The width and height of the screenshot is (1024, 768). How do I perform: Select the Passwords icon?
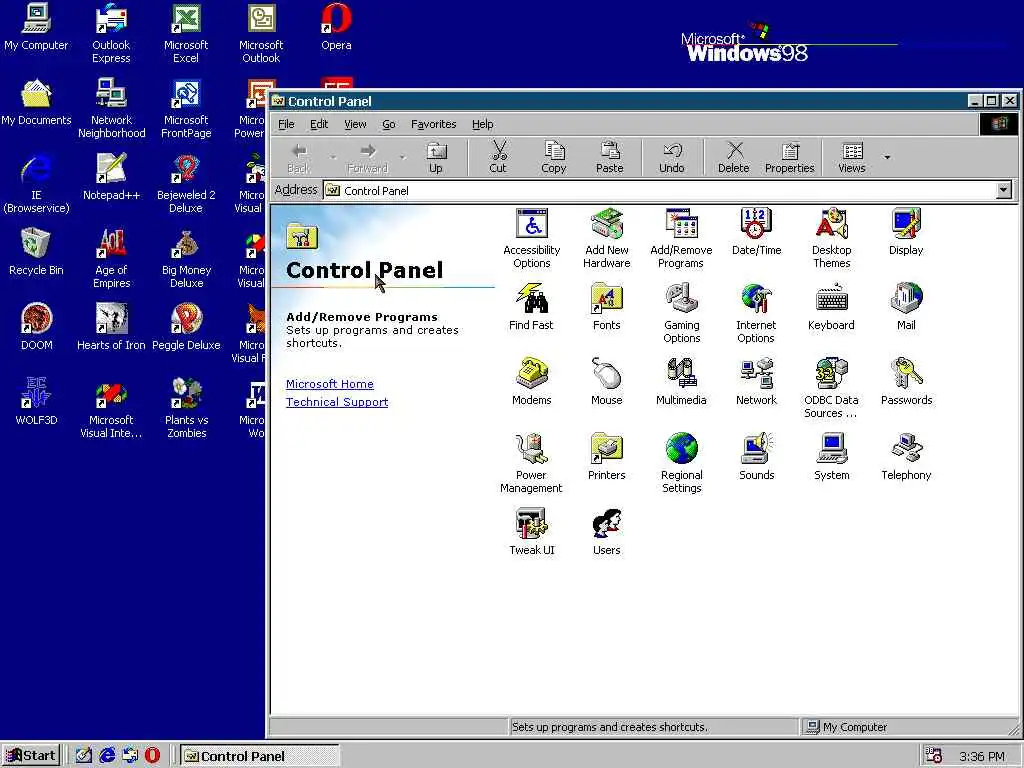click(906, 382)
